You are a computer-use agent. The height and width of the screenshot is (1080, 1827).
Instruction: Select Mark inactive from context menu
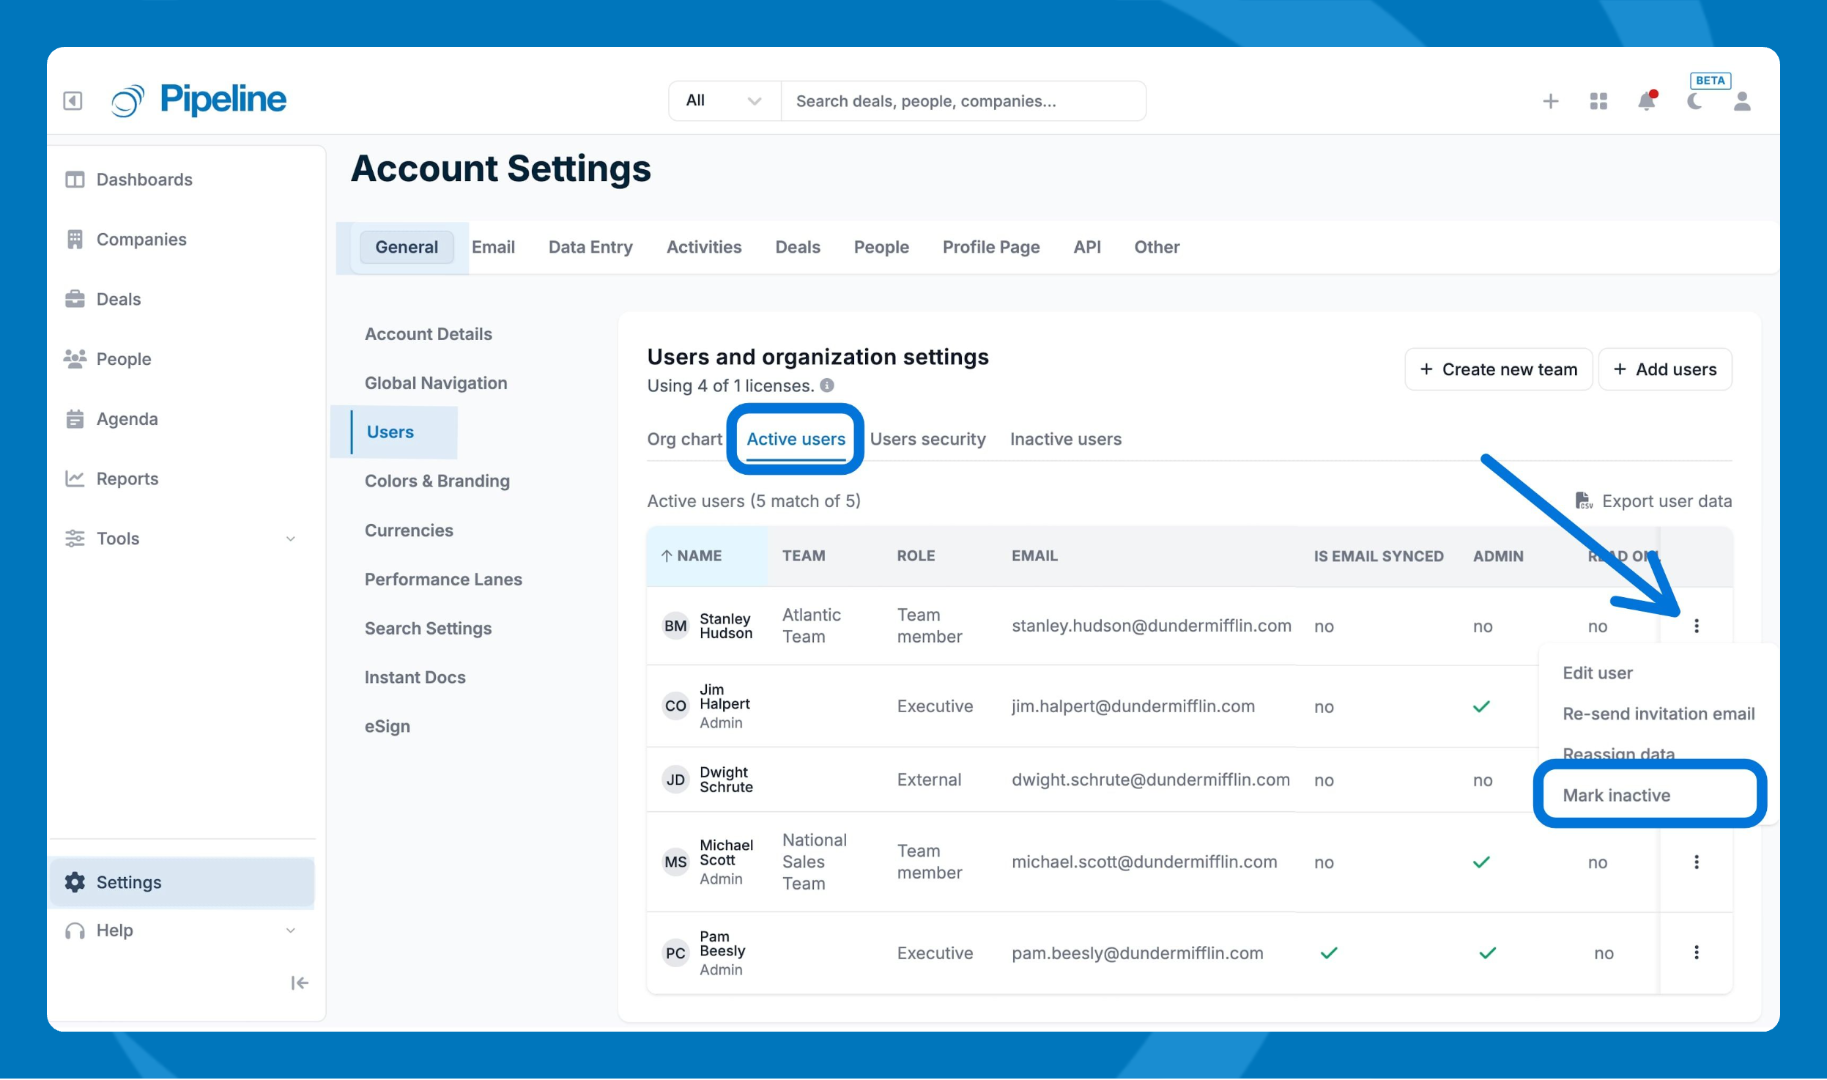click(x=1616, y=795)
